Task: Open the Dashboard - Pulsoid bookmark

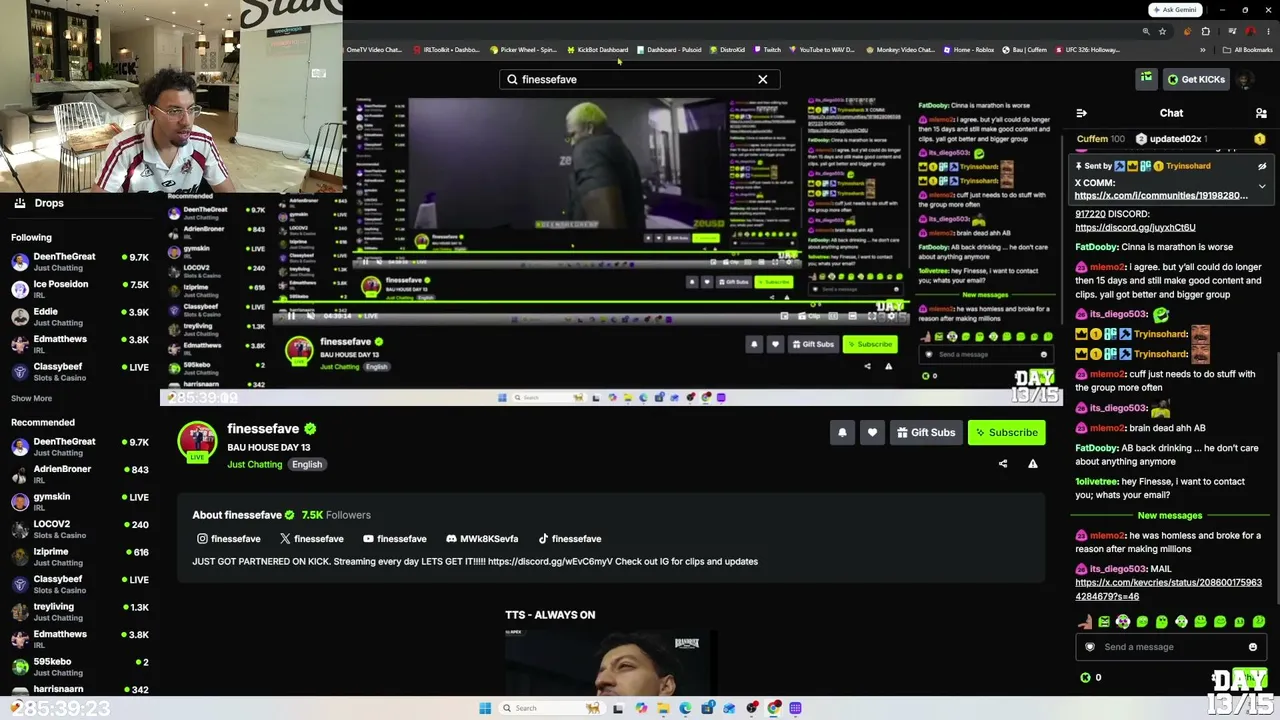Action: (x=669, y=49)
